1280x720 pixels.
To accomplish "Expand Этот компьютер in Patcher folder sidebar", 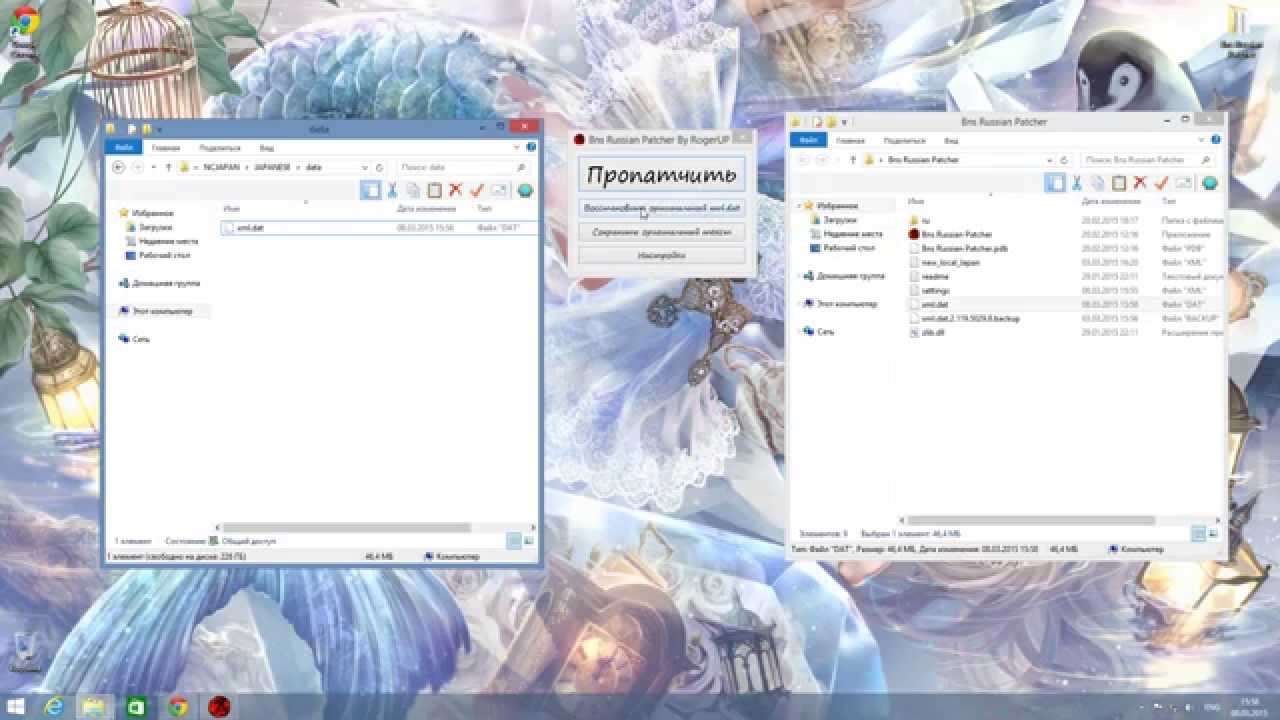I will pos(799,303).
